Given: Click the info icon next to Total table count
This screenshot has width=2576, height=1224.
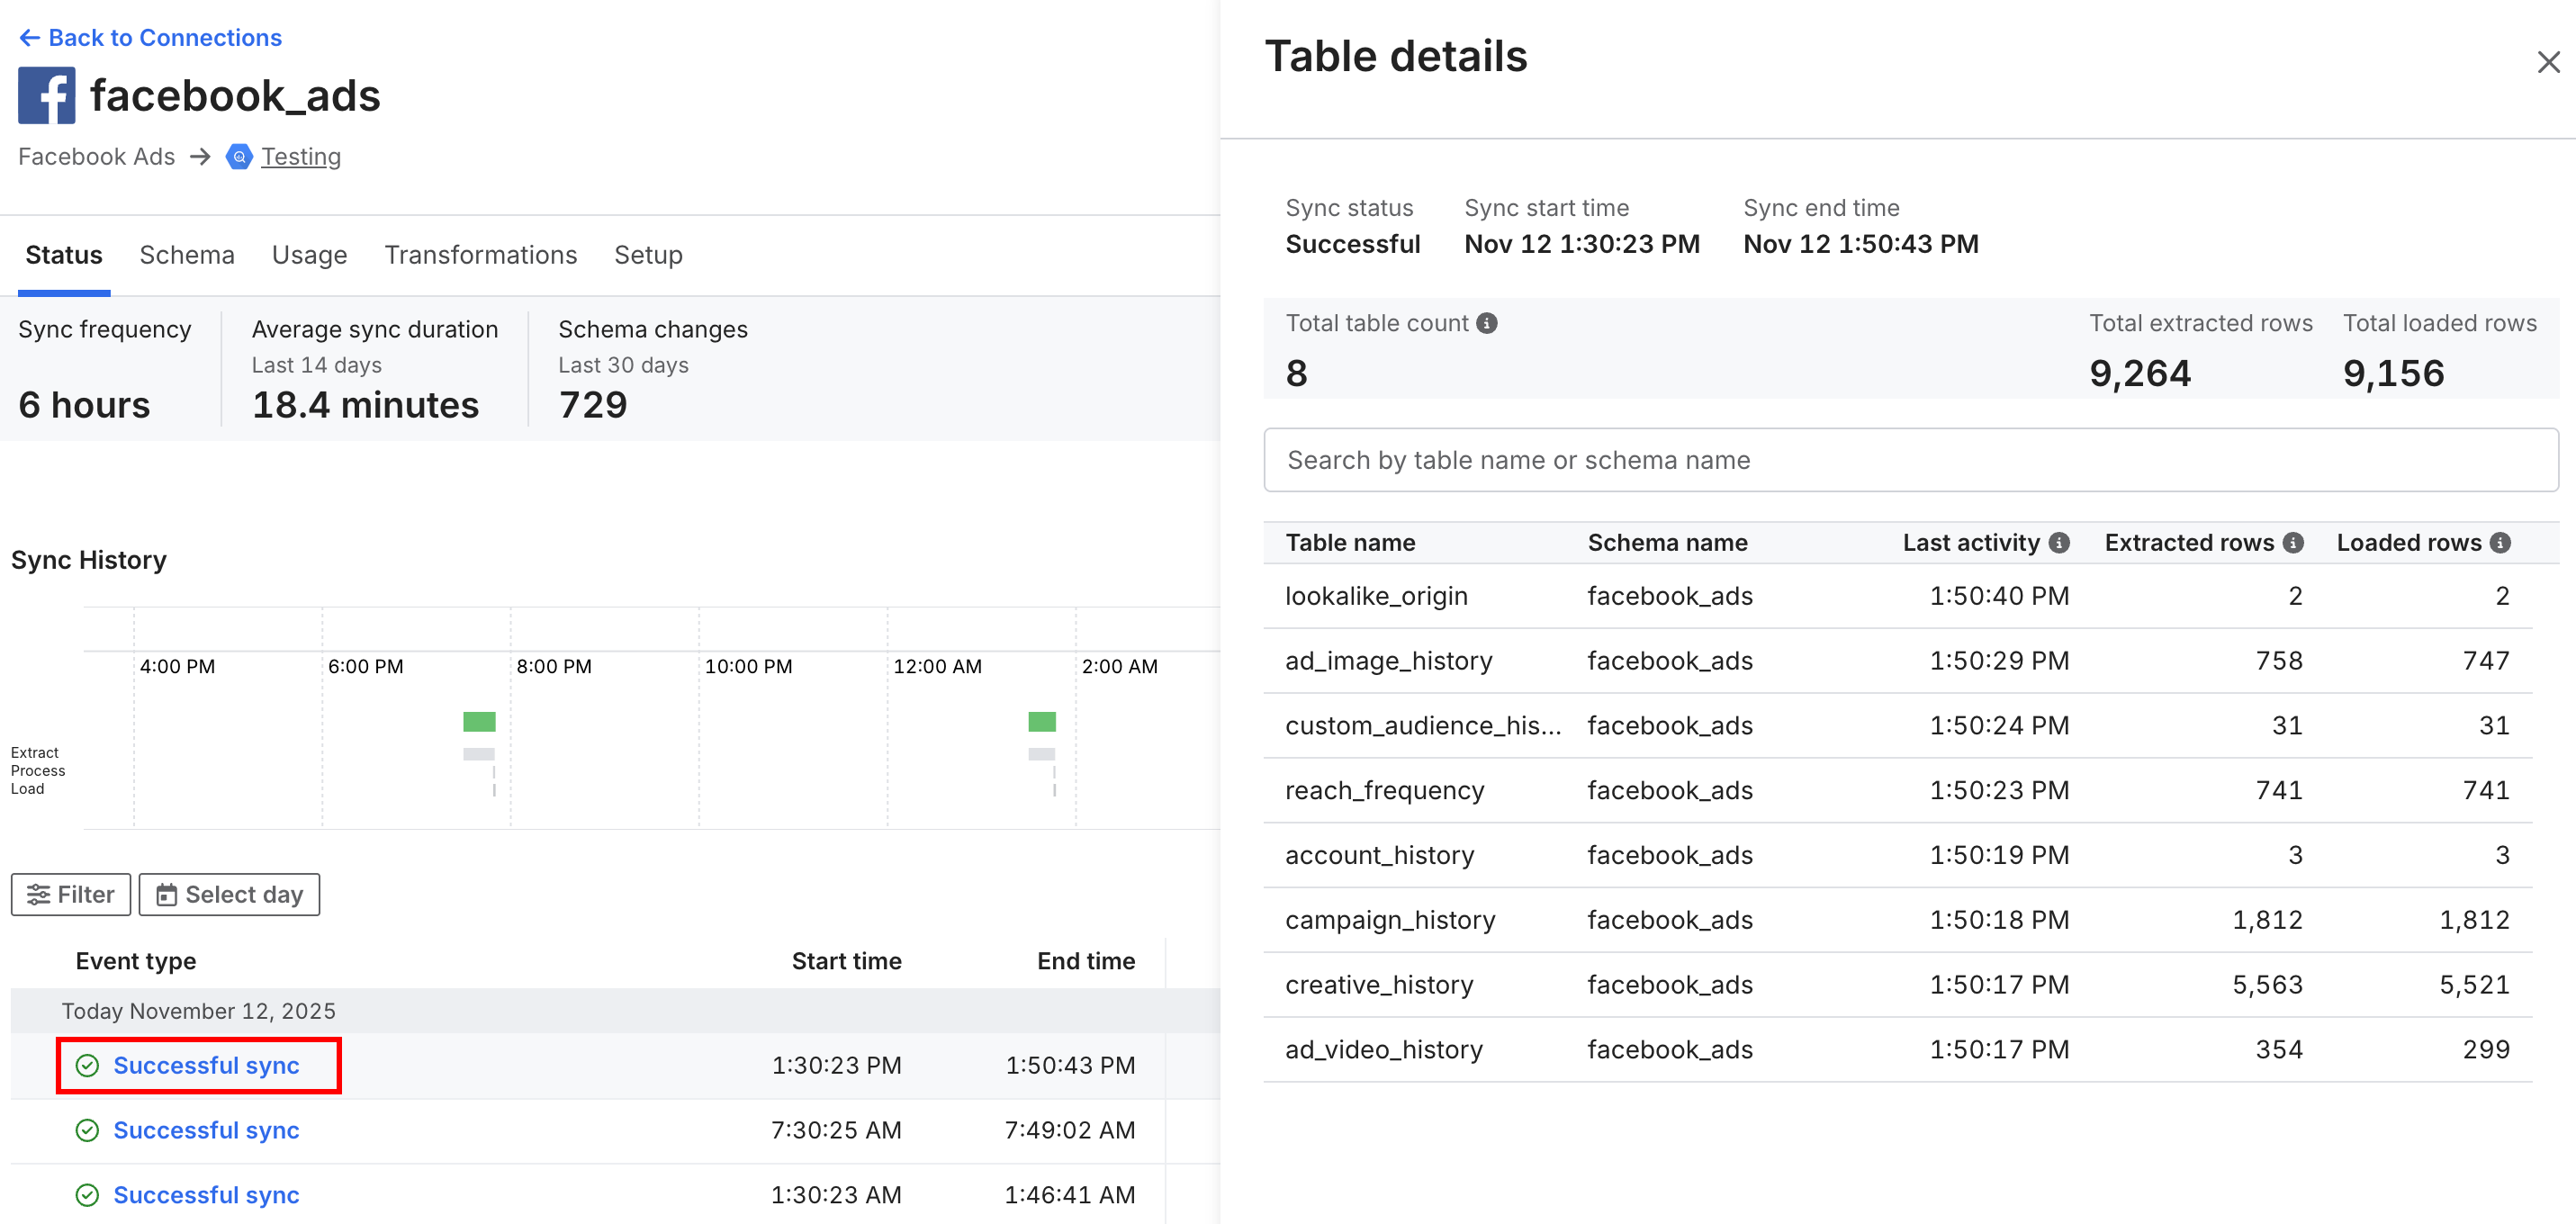Looking at the screenshot, I should tap(1487, 322).
